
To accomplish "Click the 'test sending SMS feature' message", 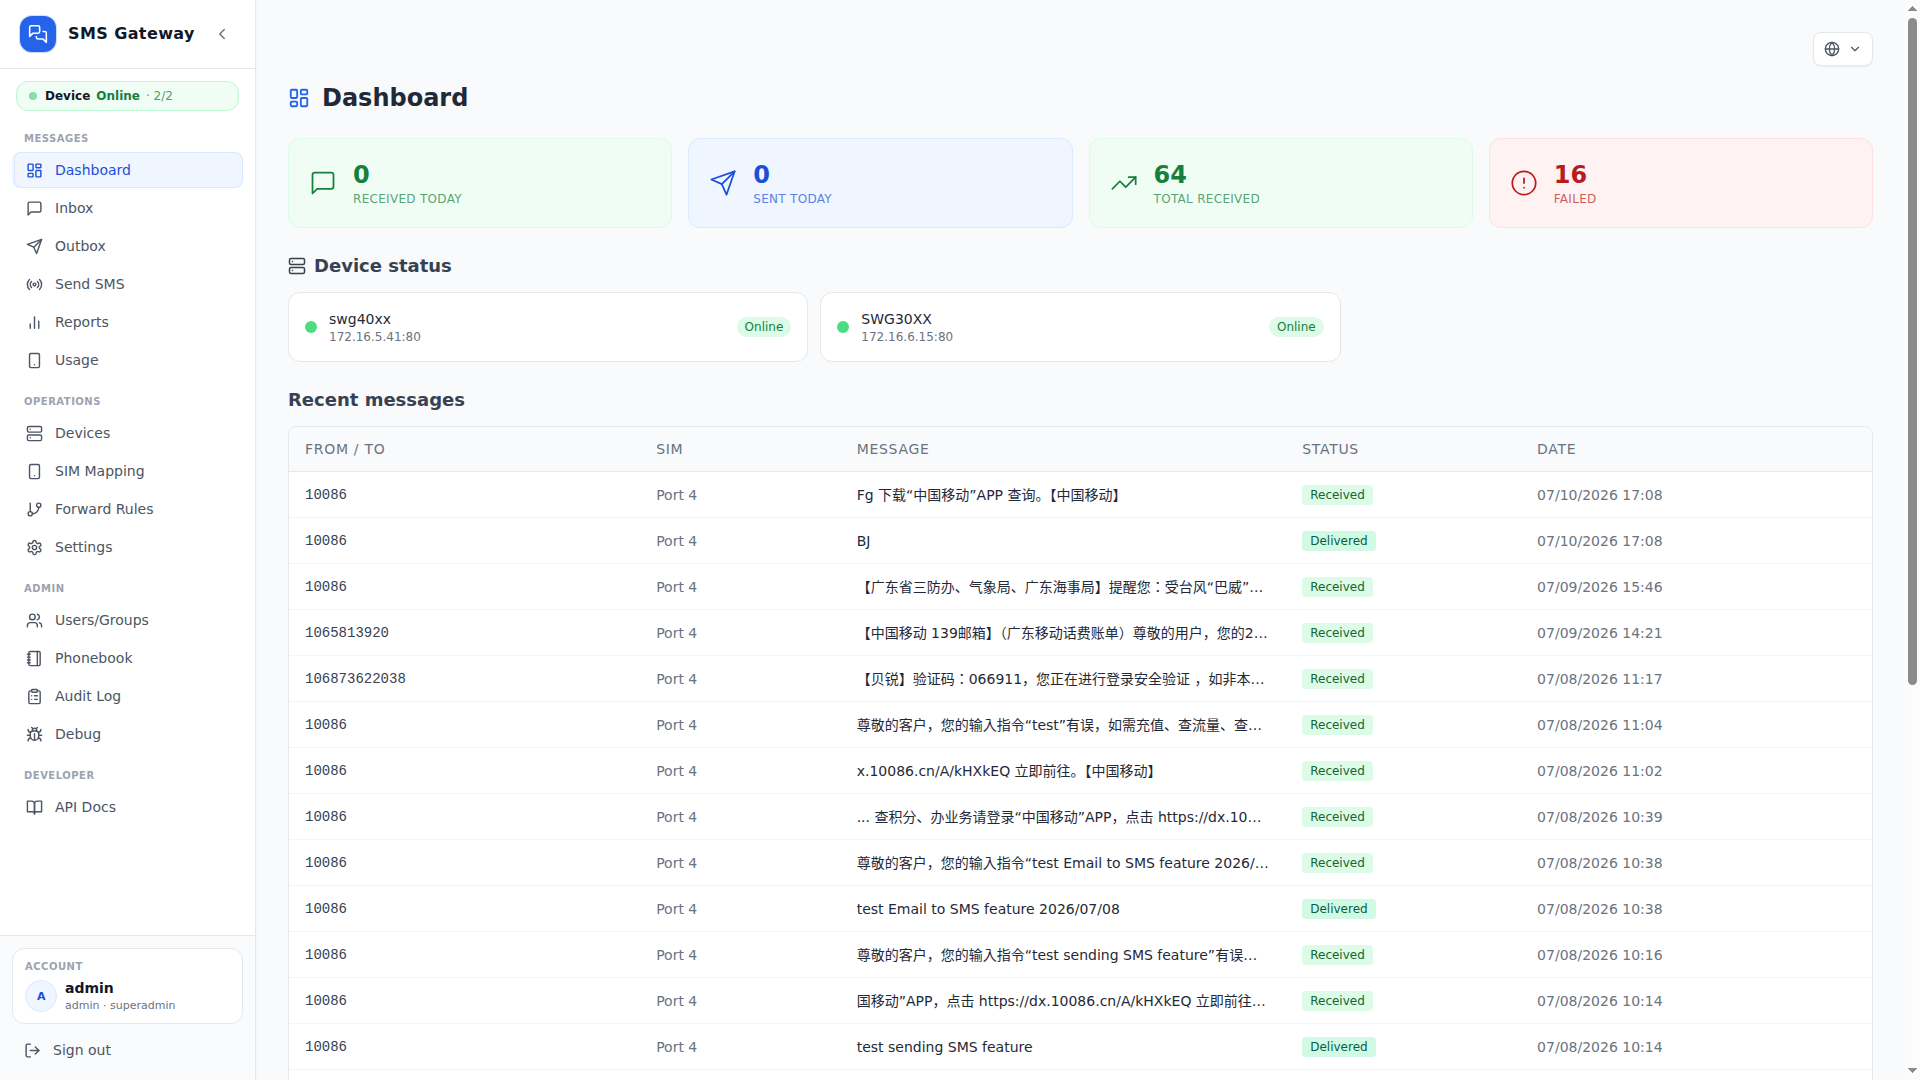I will [944, 1047].
